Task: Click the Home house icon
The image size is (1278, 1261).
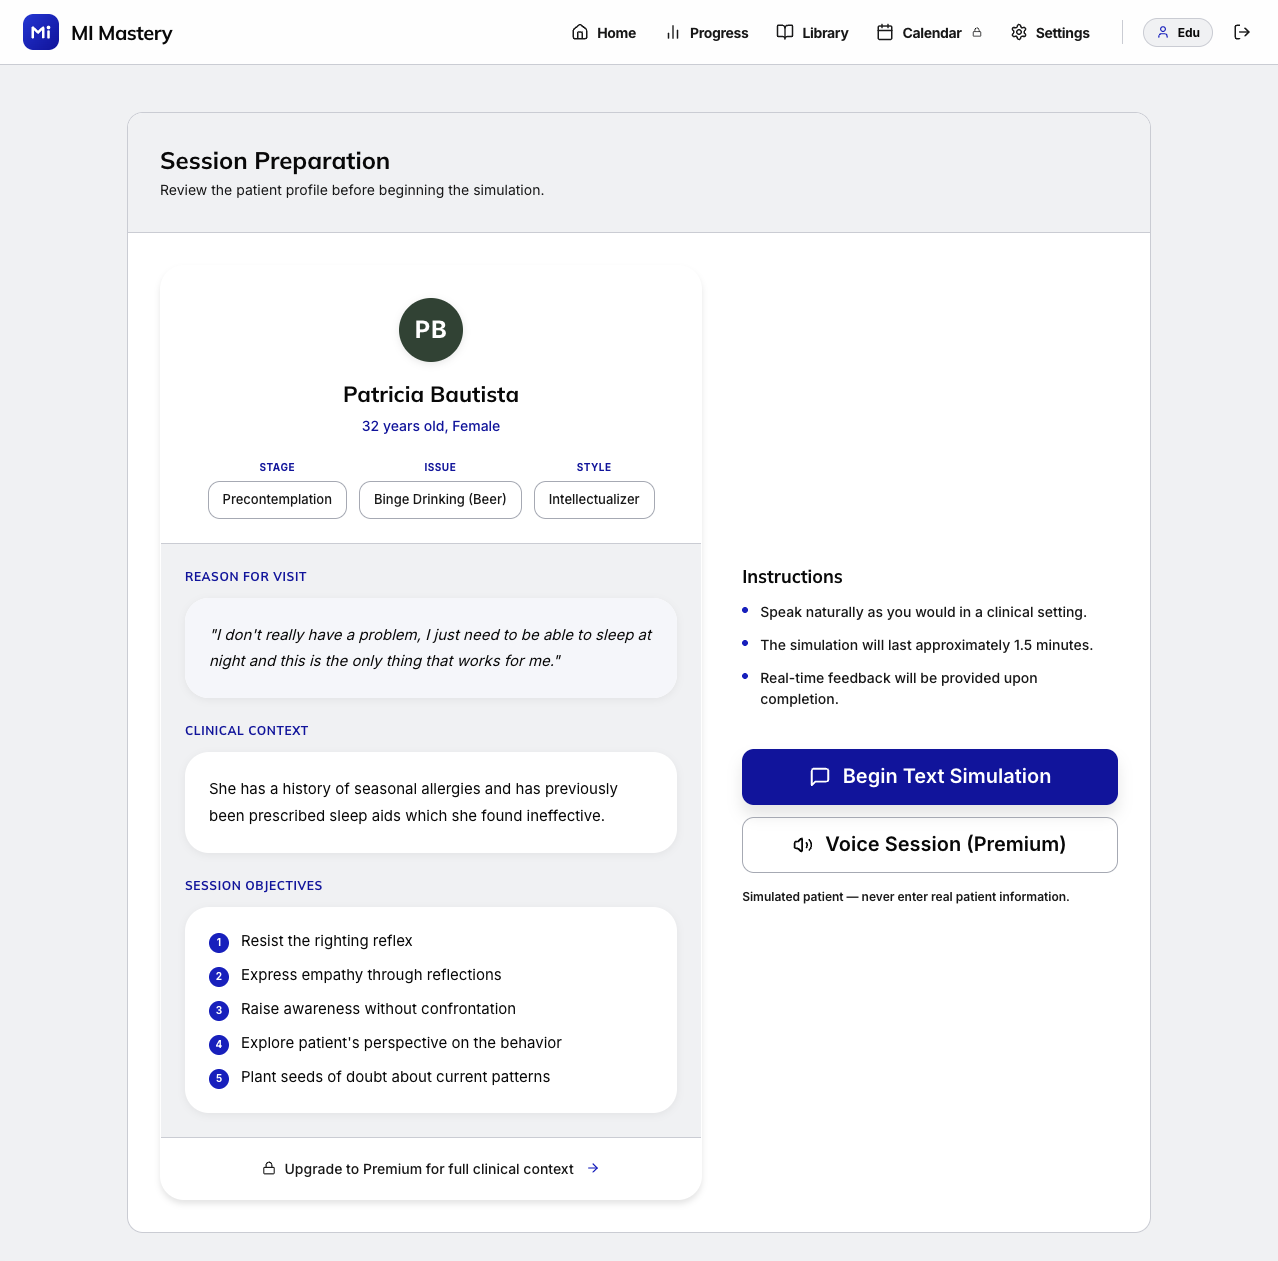Action: [x=580, y=32]
